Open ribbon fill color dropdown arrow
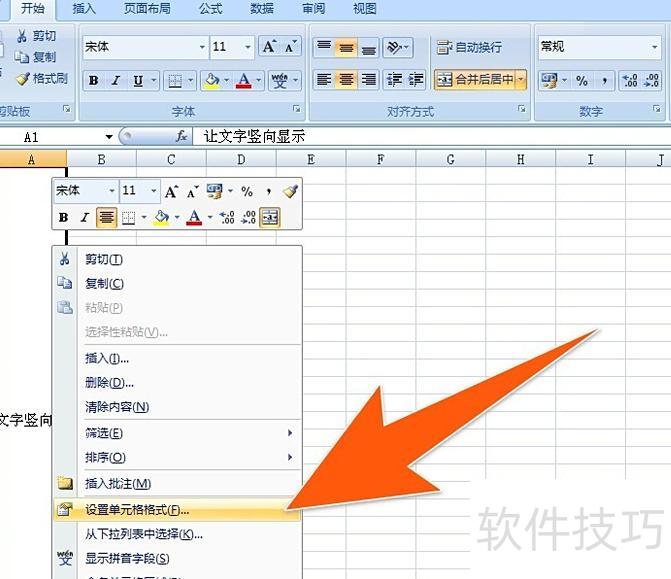 (x=226, y=80)
